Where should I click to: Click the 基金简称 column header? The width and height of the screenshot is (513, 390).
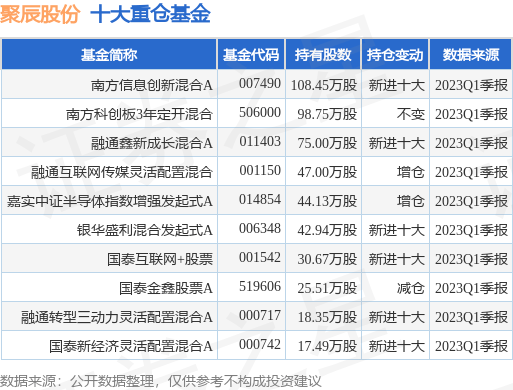pos(109,55)
